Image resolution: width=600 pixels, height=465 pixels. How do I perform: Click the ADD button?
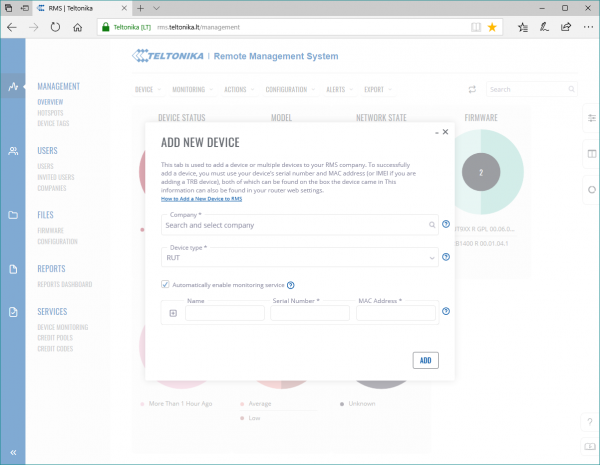(x=426, y=361)
